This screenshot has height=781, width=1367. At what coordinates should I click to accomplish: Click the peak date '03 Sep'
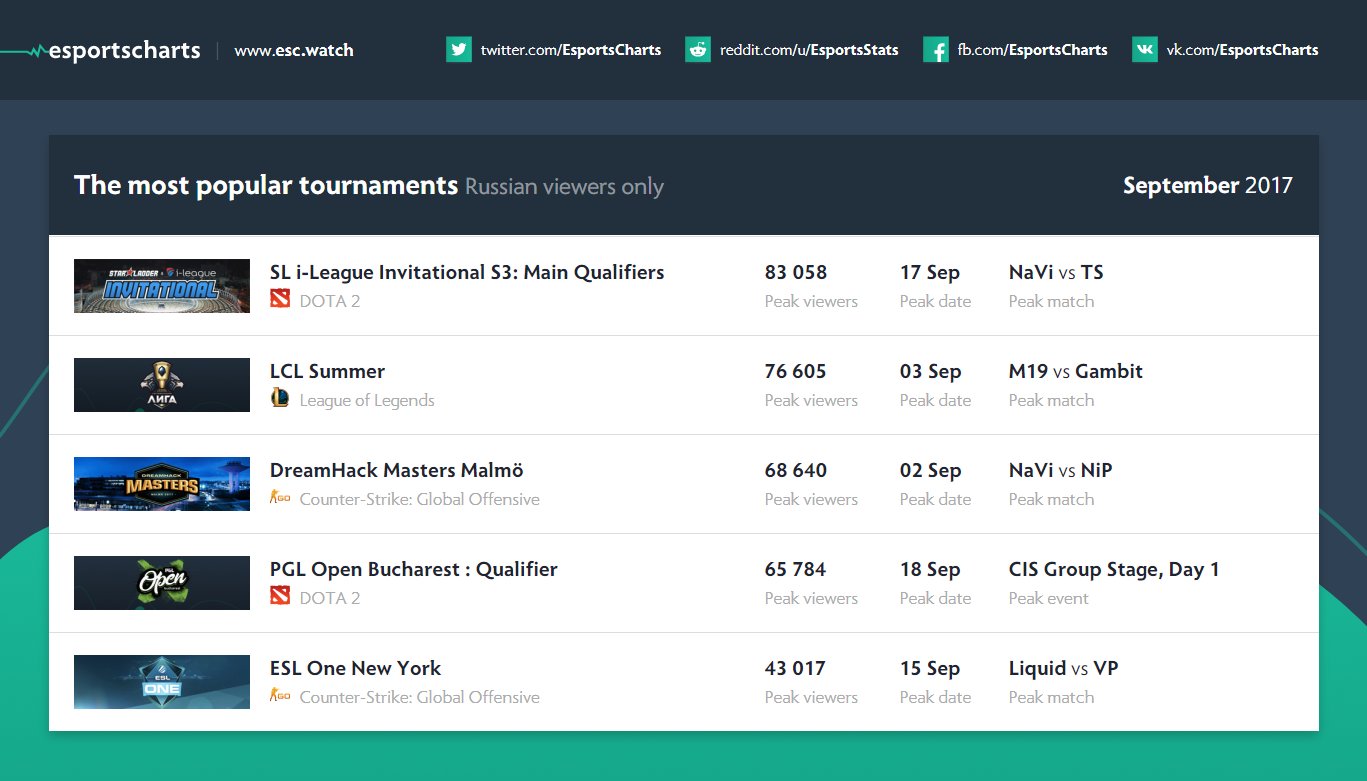pos(930,371)
